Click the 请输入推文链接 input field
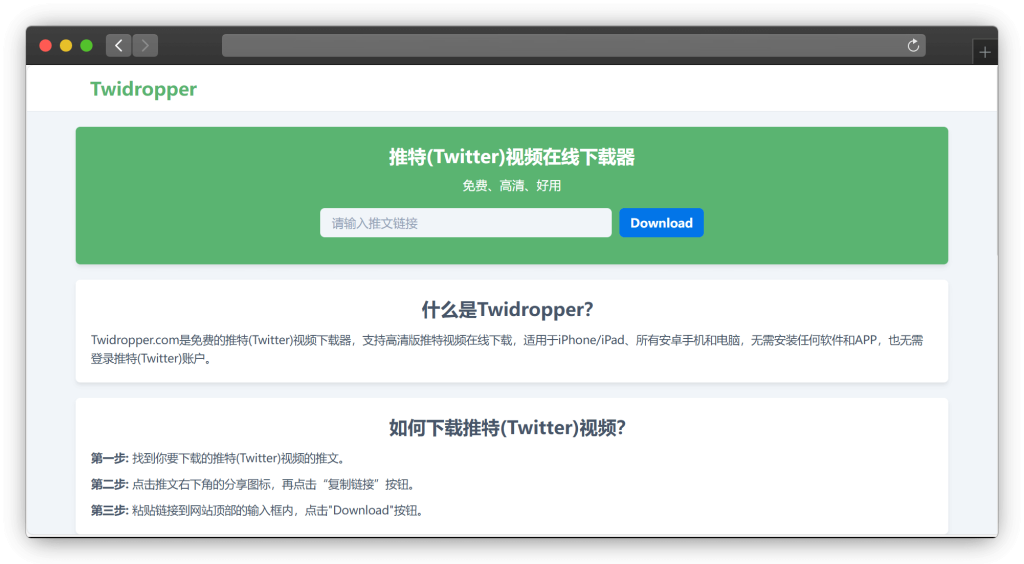The image size is (1024, 564). coord(465,223)
